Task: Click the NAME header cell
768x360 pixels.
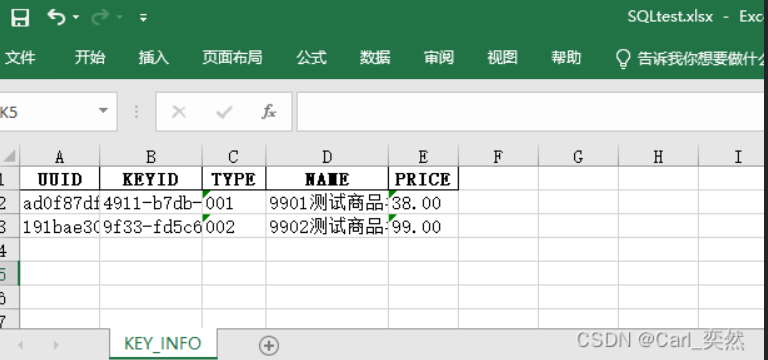Action: tap(327, 179)
